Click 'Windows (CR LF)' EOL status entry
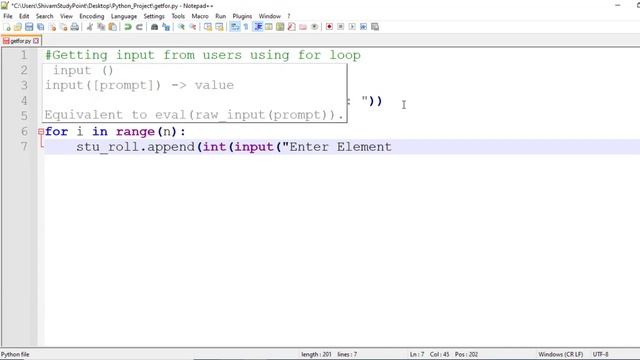Image resolution: width=640 pixels, height=360 pixels. click(x=560, y=354)
